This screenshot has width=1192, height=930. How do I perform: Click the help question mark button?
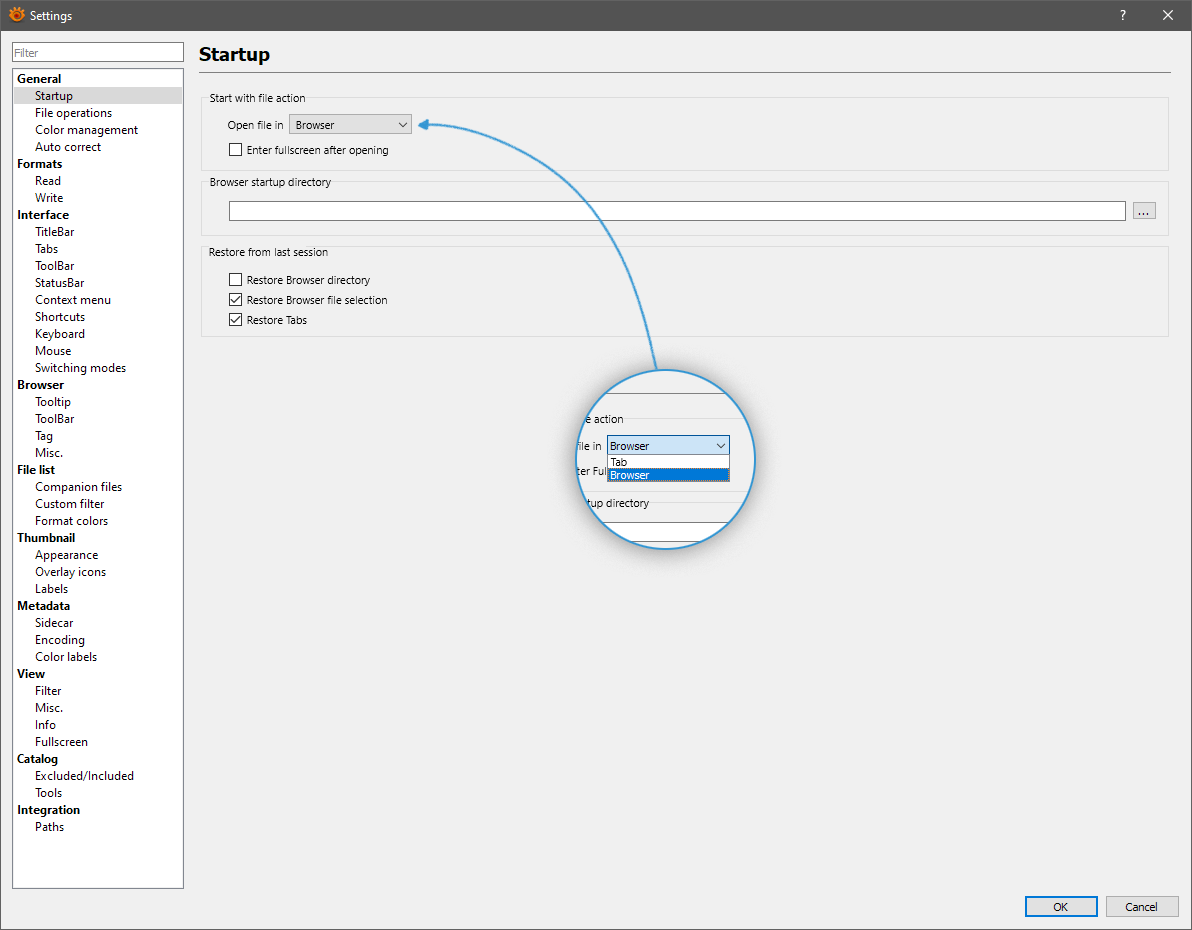tap(1123, 15)
